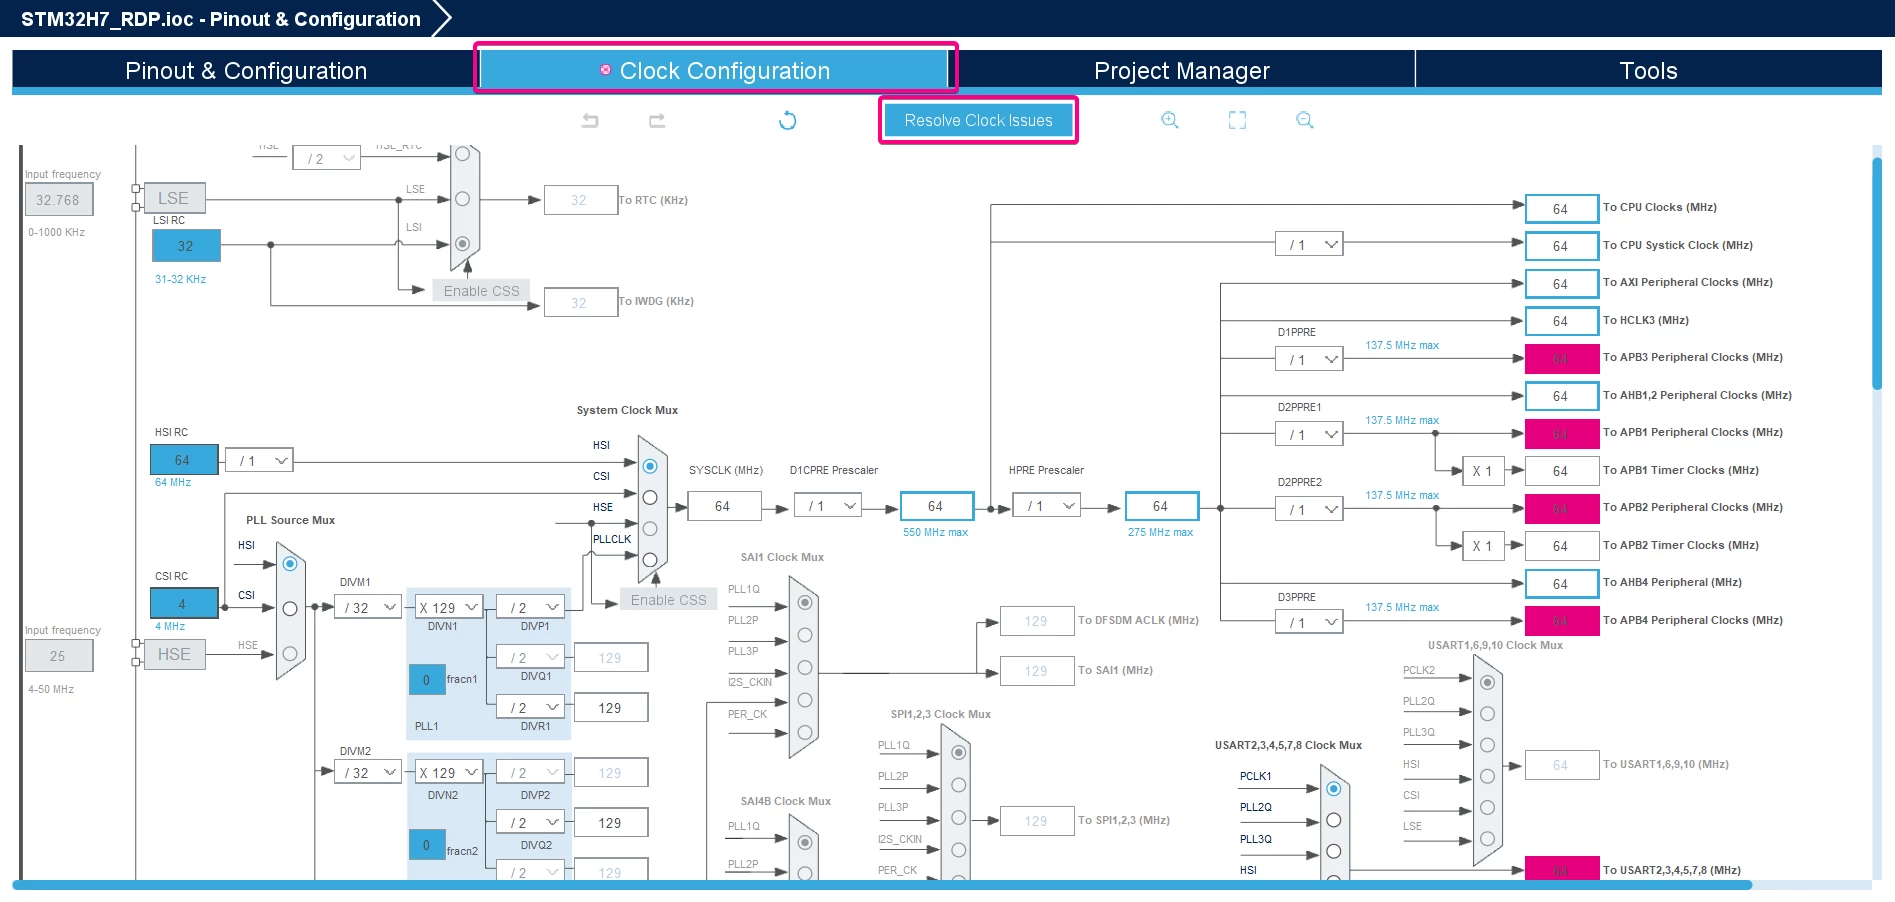
Task: Reset clock configuration with the refresh icon
Action: 788,121
